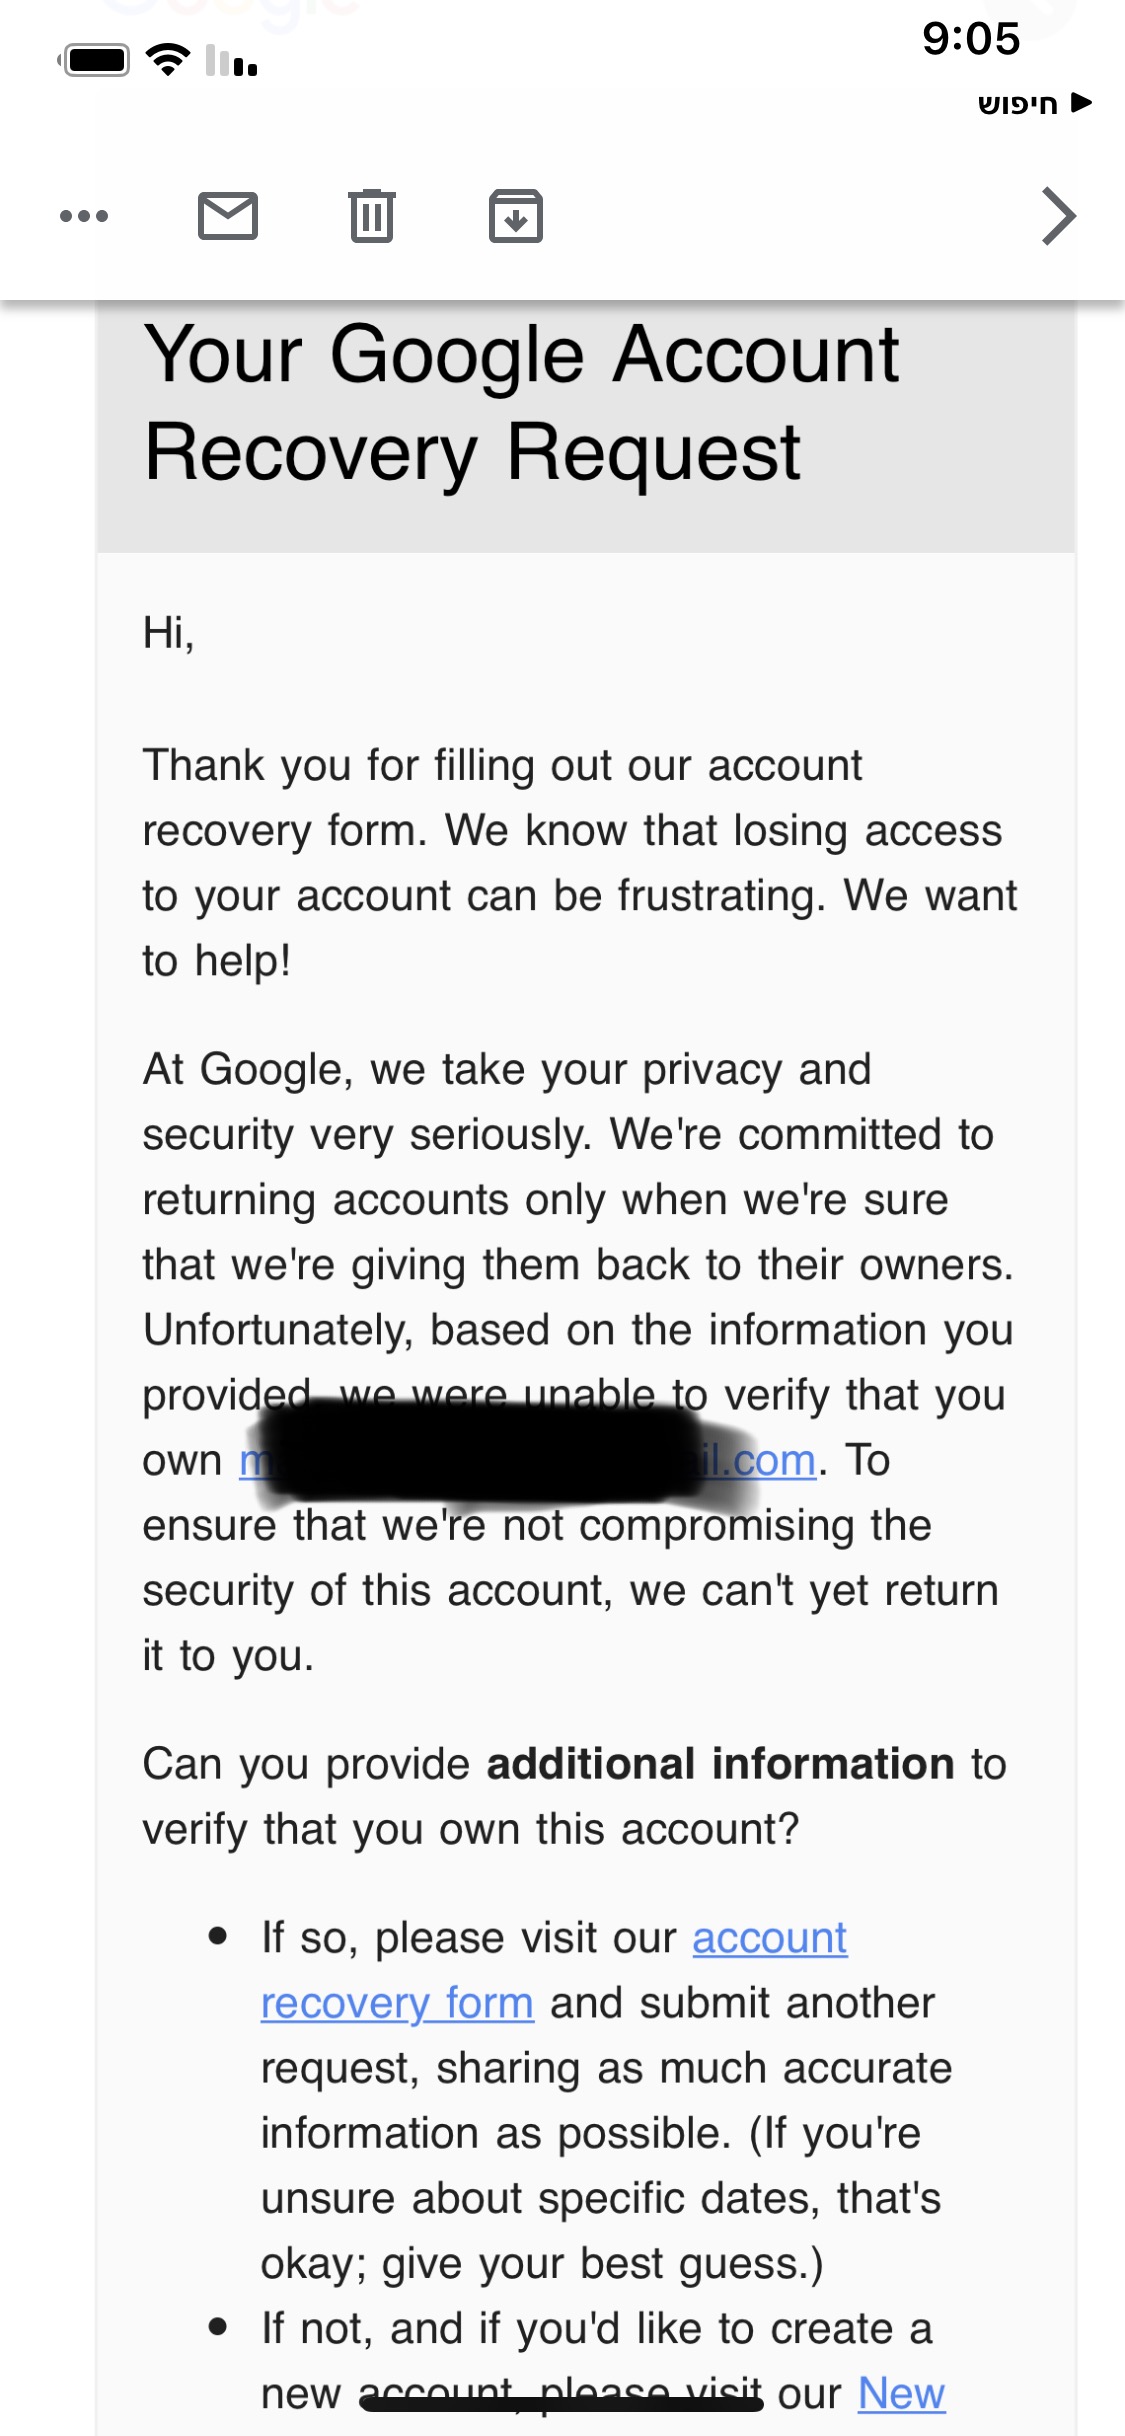Tap the "Your Google Account Recovery Request" heading
Viewport: 1125px width, 2436px height.
click(x=521, y=403)
